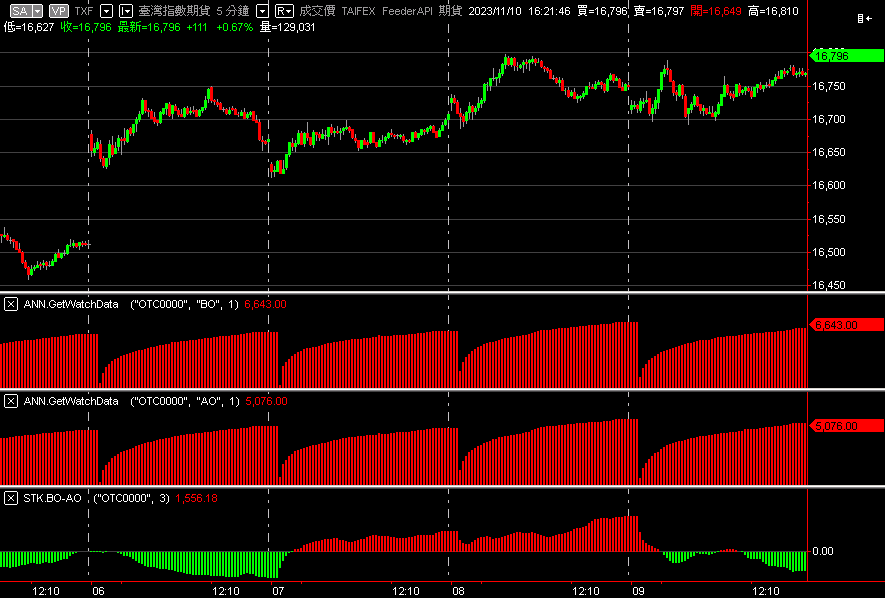The image size is (885, 598).
Task: Click the 09 date marker on time axis
Action: tap(638, 591)
